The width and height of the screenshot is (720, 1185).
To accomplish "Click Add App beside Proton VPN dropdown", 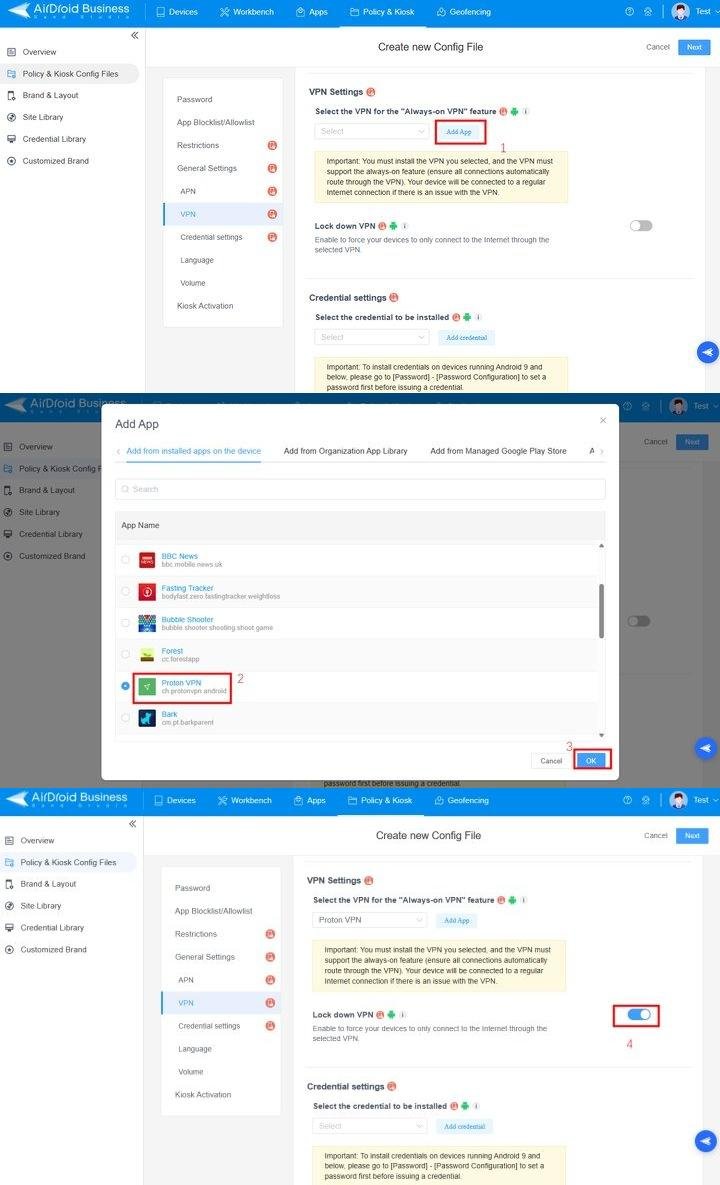I will [x=456, y=920].
